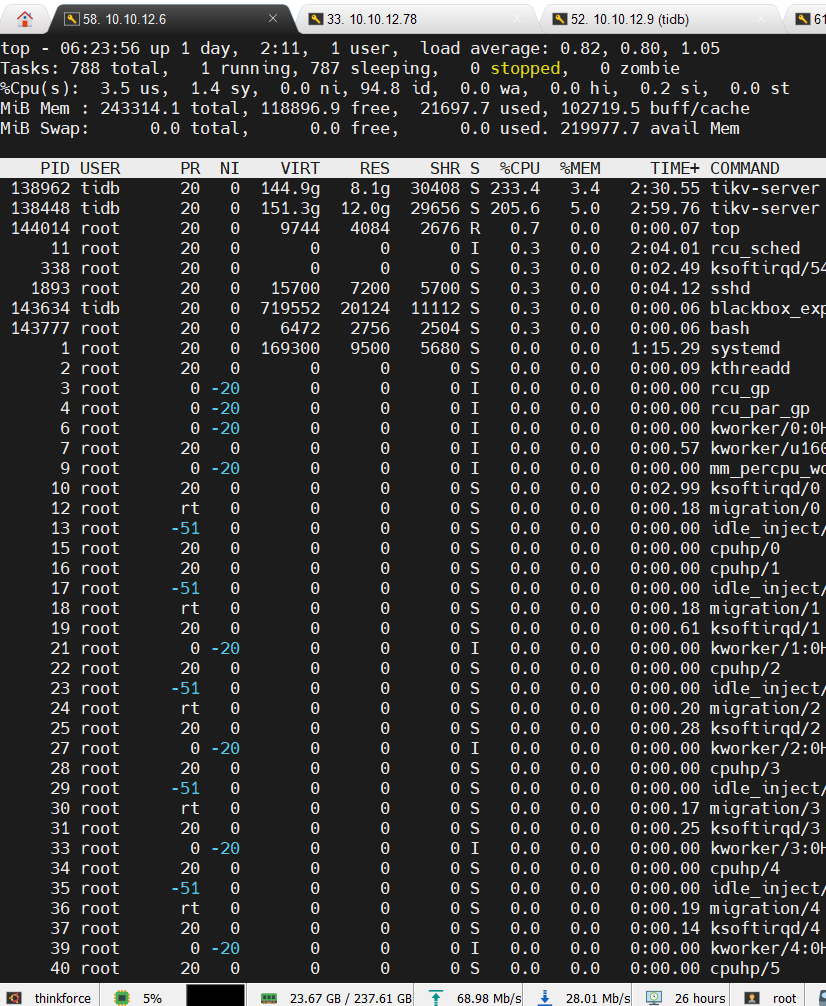This screenshot has width=826, height=1006.
Task: Click the PID column header
Action: (x=55, y=168)
